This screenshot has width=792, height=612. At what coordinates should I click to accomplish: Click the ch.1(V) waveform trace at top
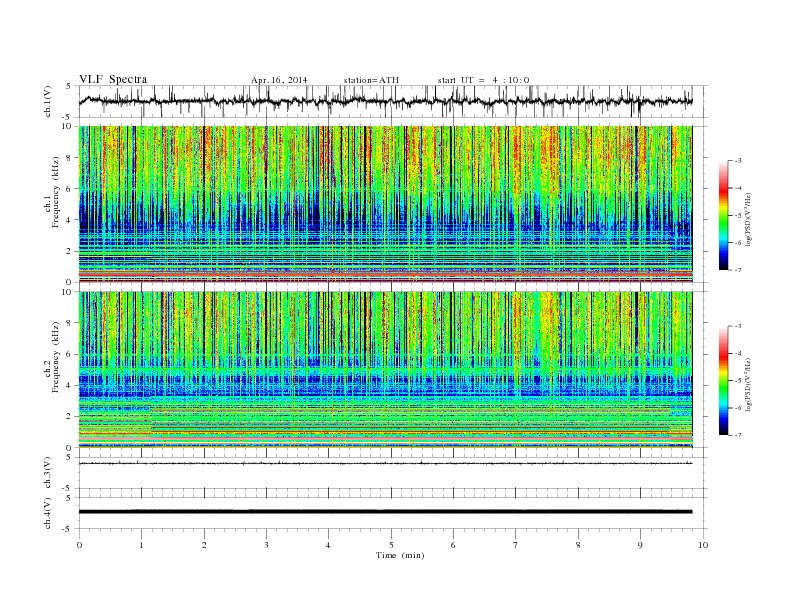pyautogui.click(x=385, y=101)
